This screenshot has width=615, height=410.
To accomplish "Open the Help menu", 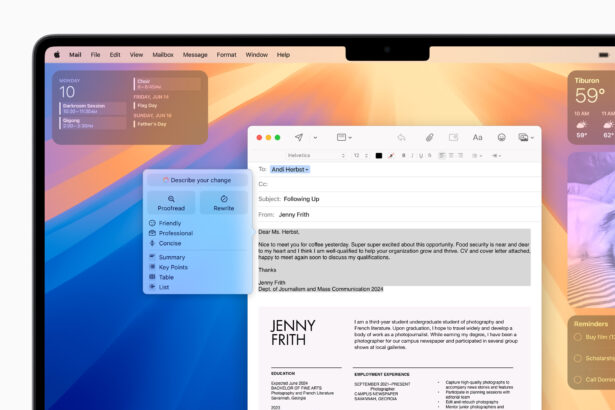I will click(x=283, y=55).
